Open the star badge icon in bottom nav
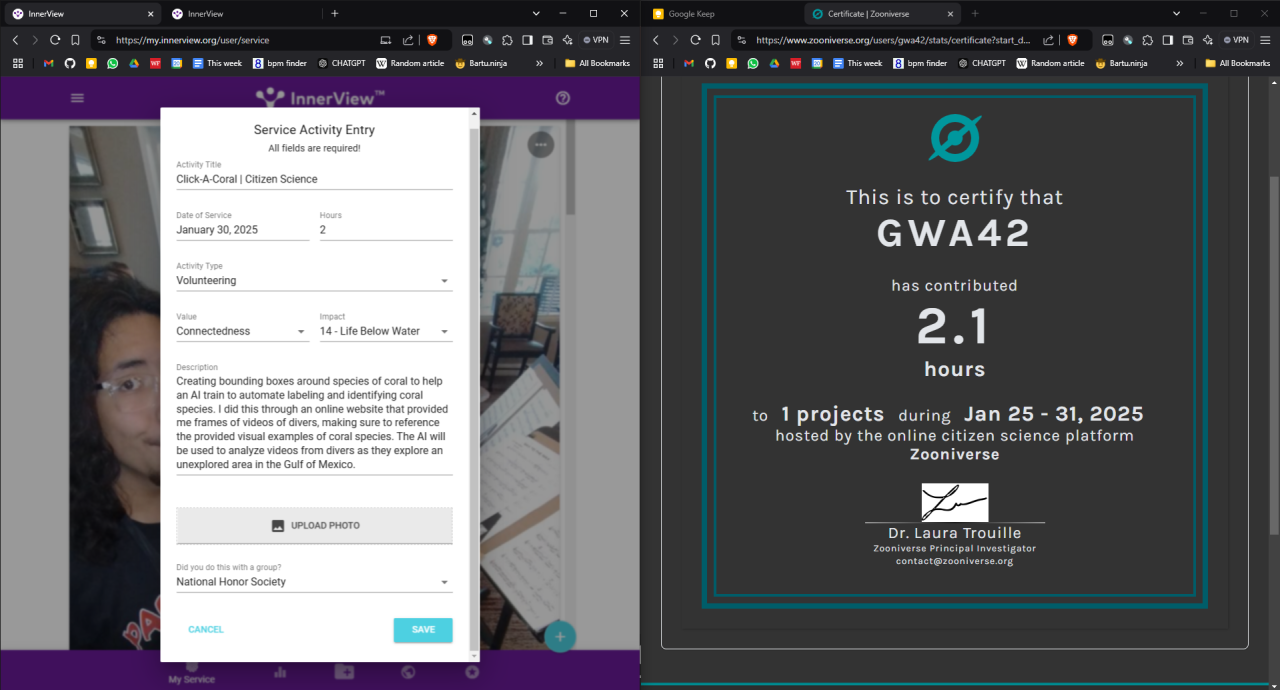The width and height of the screenshot is (1280, 690). (x=472, y=672)
